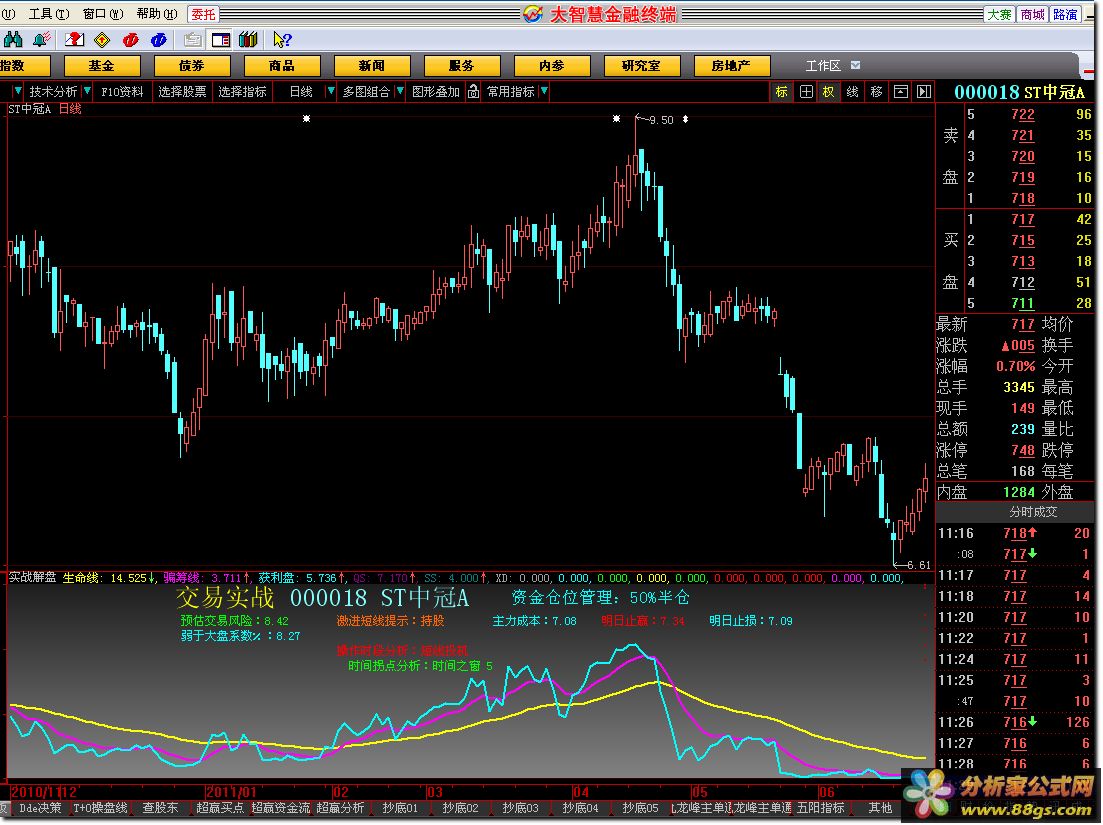The image size is (1103, 825).
Task: Click the 技术分析 toolbar button
Action: 53,91
